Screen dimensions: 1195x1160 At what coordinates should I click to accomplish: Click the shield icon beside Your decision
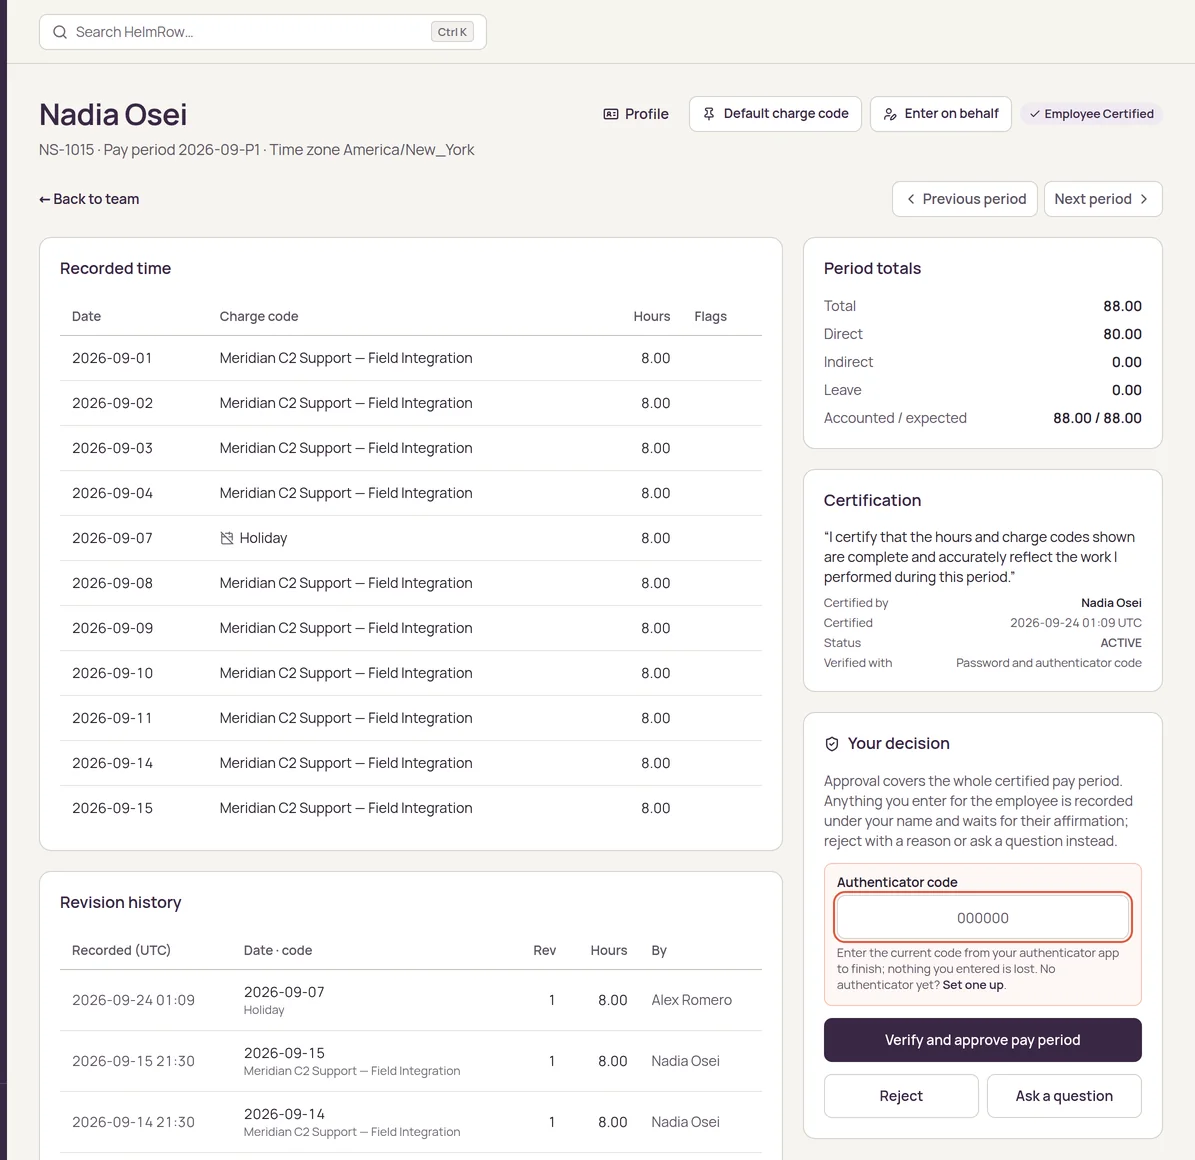coord(831,744)
